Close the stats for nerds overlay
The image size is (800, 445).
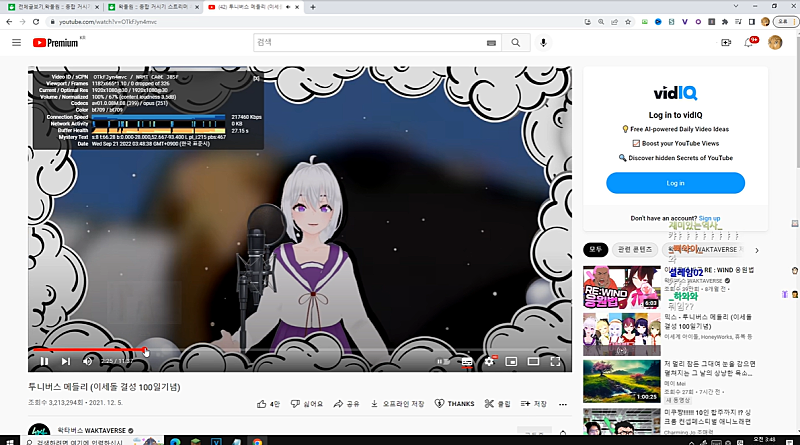[x=257, y=78]
